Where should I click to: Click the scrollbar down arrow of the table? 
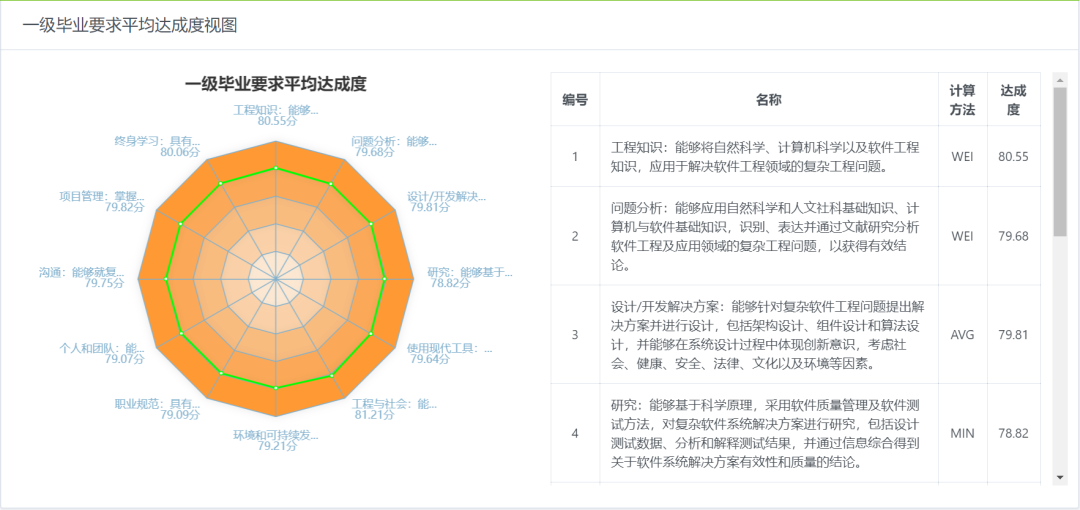tap(1060, 478)
